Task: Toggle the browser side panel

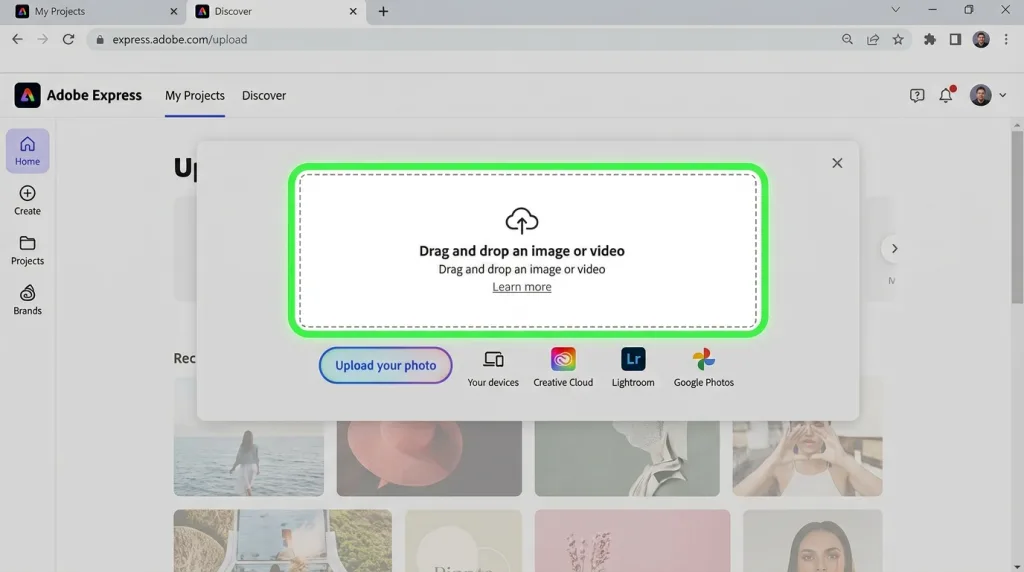Action: [x=955, y=39]
